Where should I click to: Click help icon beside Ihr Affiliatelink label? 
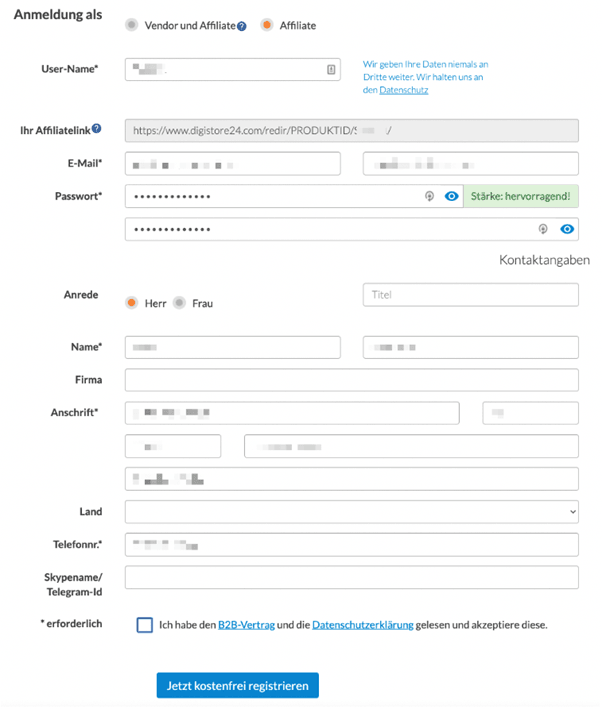pos(97,129)
